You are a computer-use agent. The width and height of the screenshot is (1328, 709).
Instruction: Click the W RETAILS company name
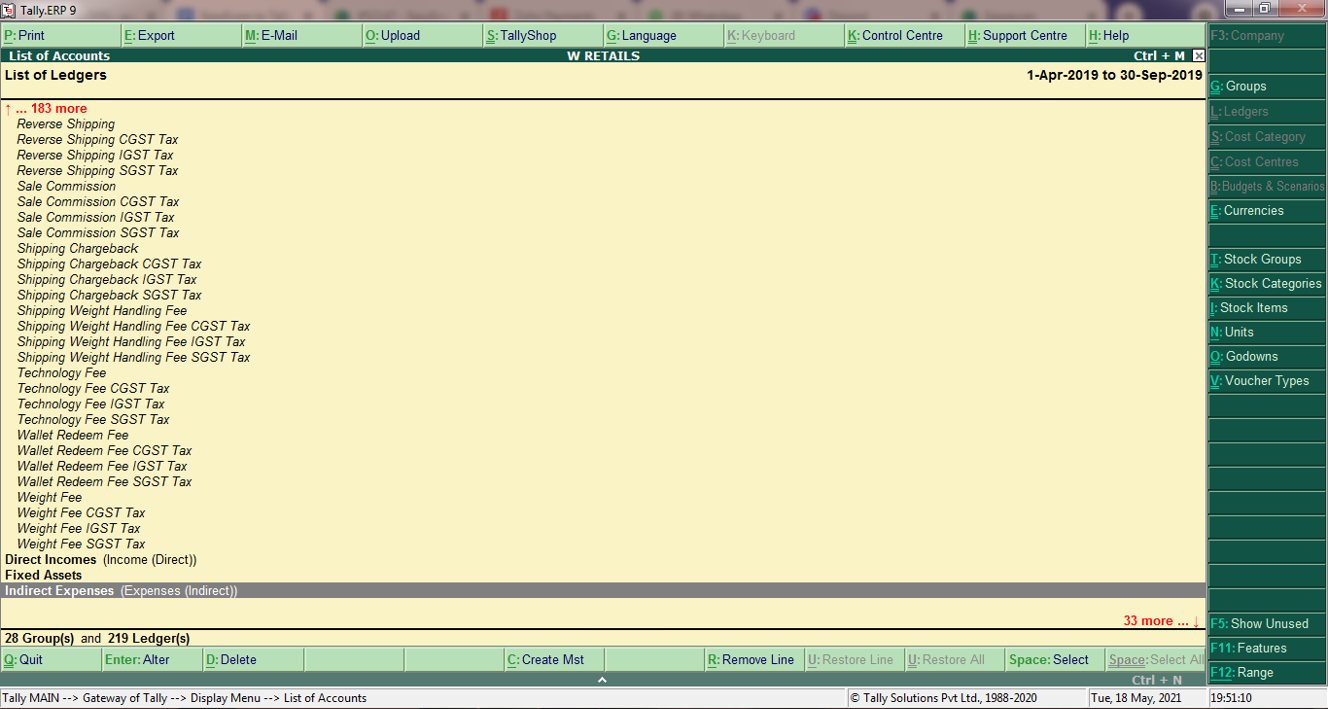tap(603, 56)
